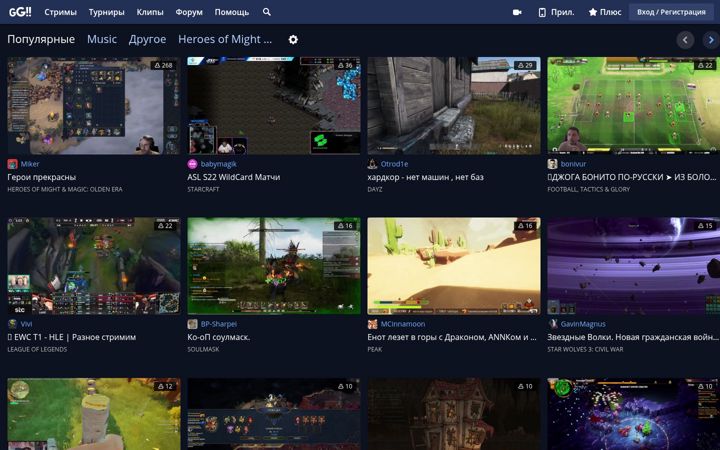The height and width of the screenshot is (450, 720).
Task: Open StarCraft ASL S22 stream thumbnail
Action: [274, 106]
